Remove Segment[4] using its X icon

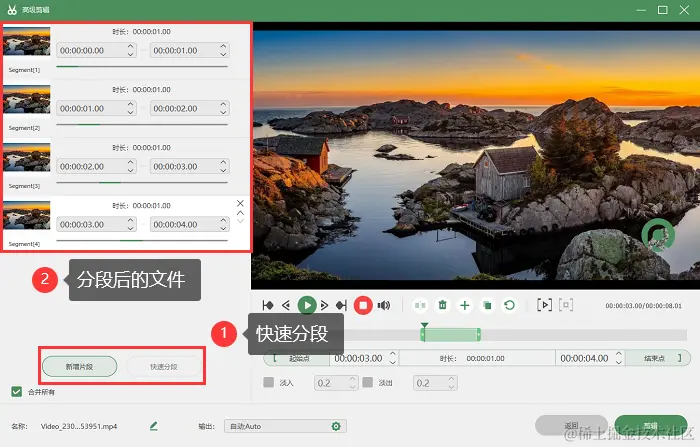pos(240,203)
